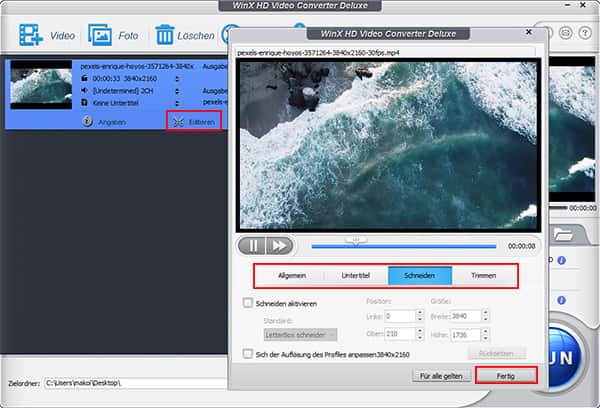Click the Angaben info icon in file row
The image size is (600, 408).
tap(87, 121)
